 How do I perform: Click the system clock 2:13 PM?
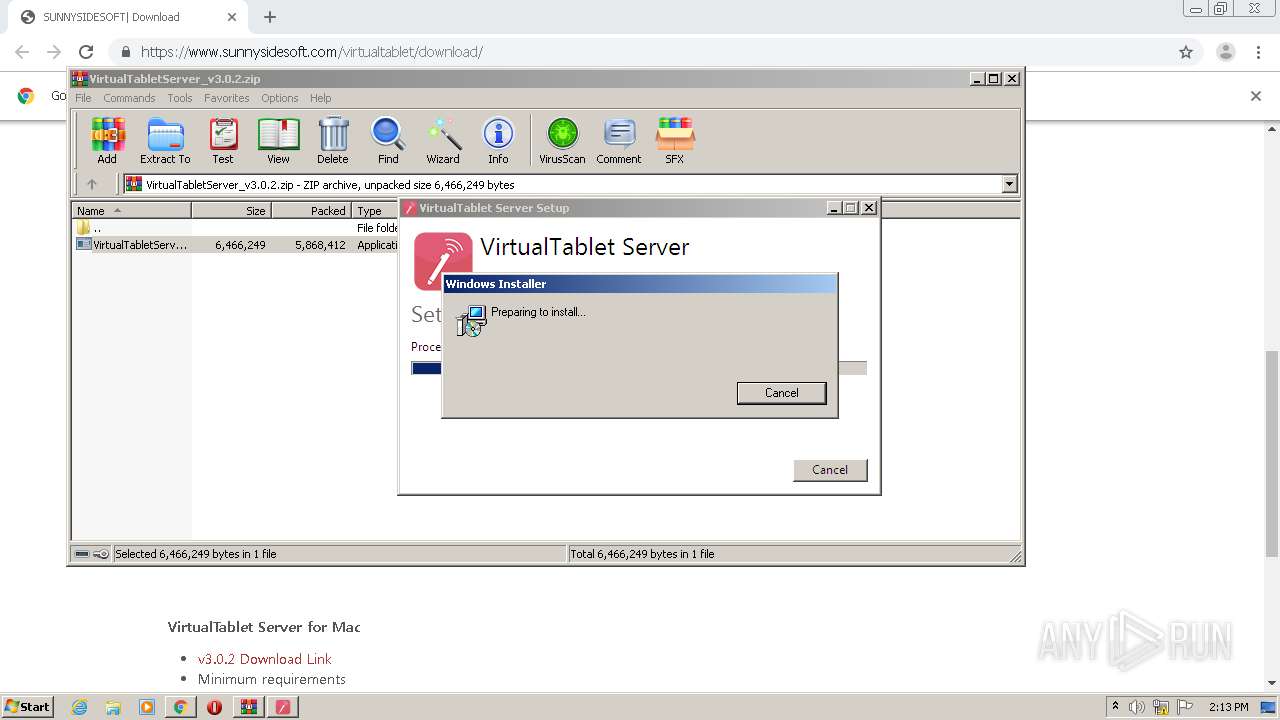point(1229,707)
